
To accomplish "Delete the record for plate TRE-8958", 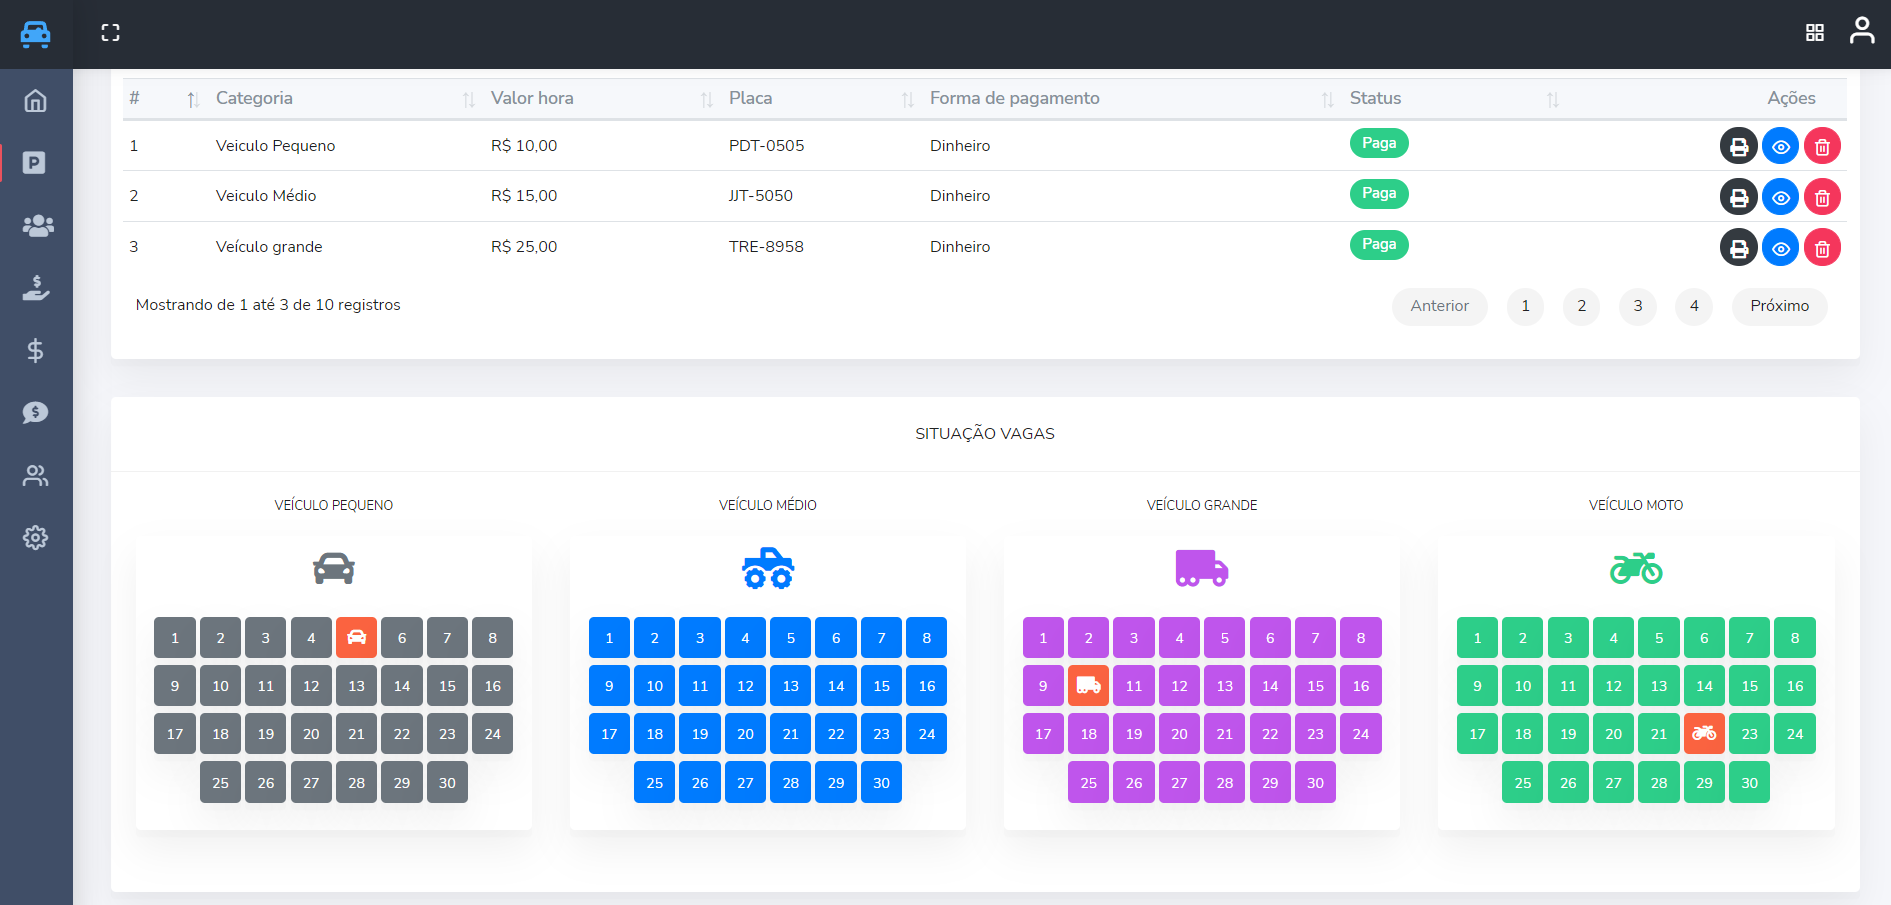I will click(1822, 247).
